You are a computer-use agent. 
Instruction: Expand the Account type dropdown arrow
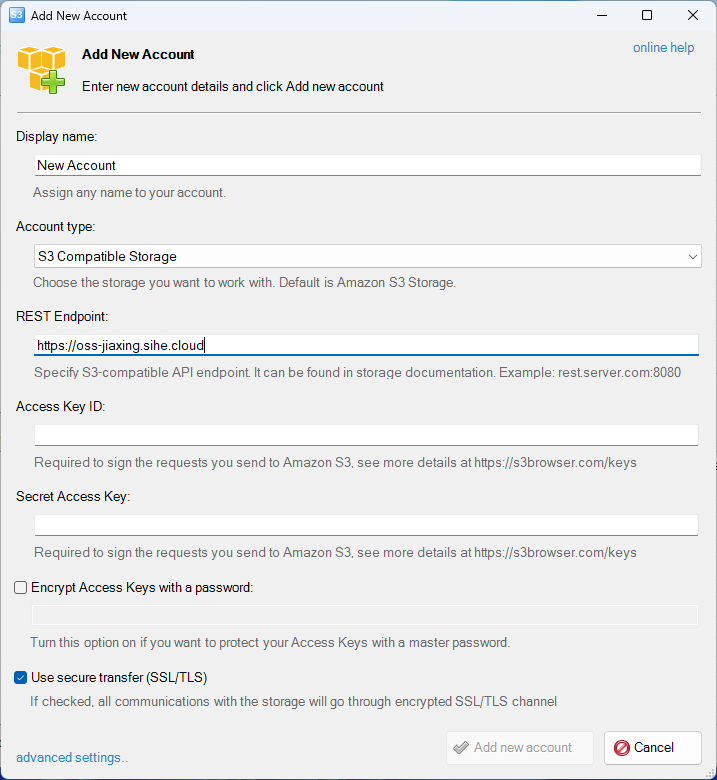(x=692, y=257)
